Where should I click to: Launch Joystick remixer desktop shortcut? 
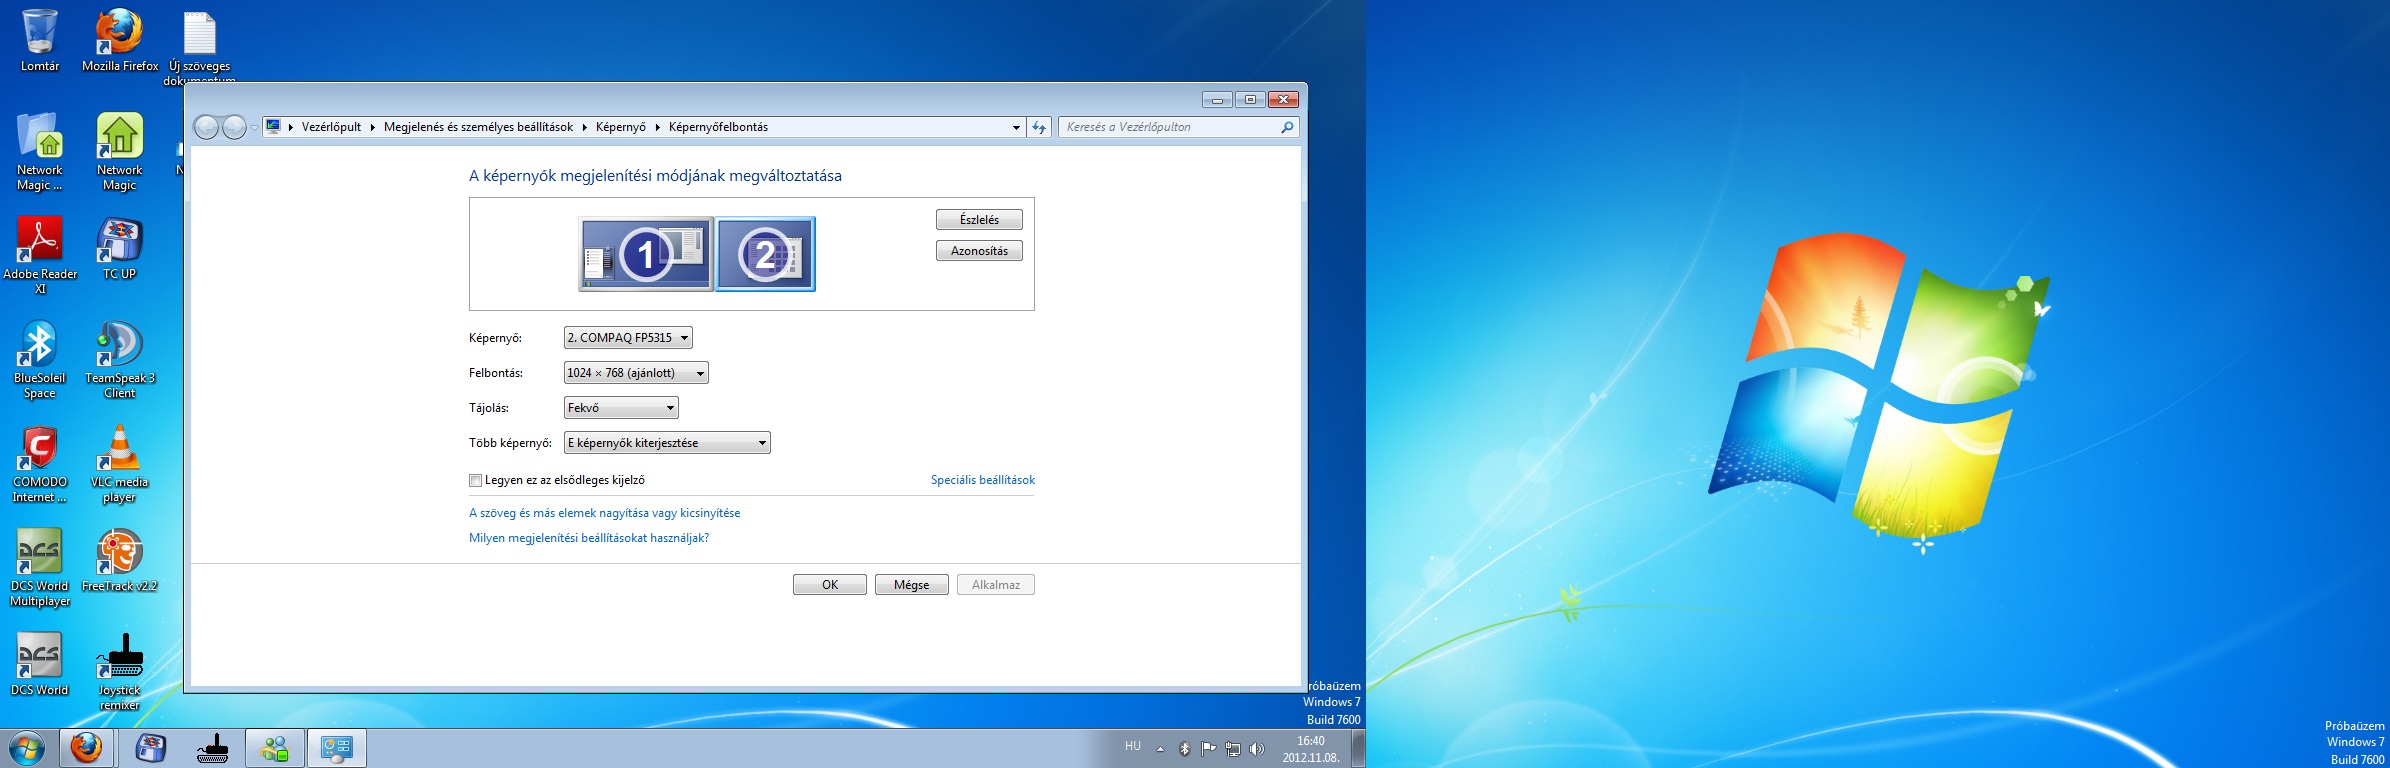pyautogui.click(x=120, y=672)
